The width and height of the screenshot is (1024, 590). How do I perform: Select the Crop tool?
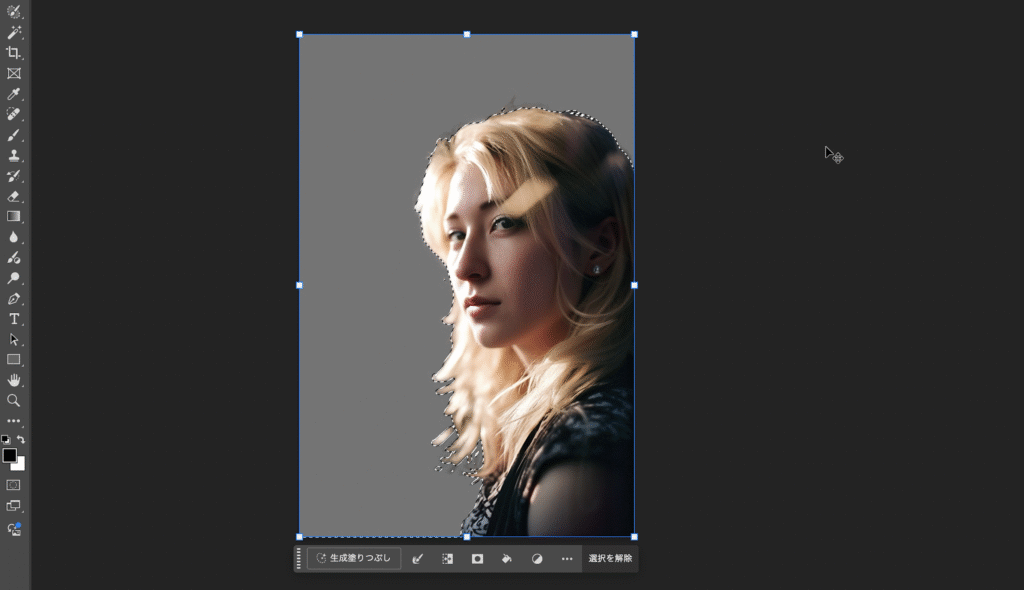pyautogui.click(x=13, y=53)
